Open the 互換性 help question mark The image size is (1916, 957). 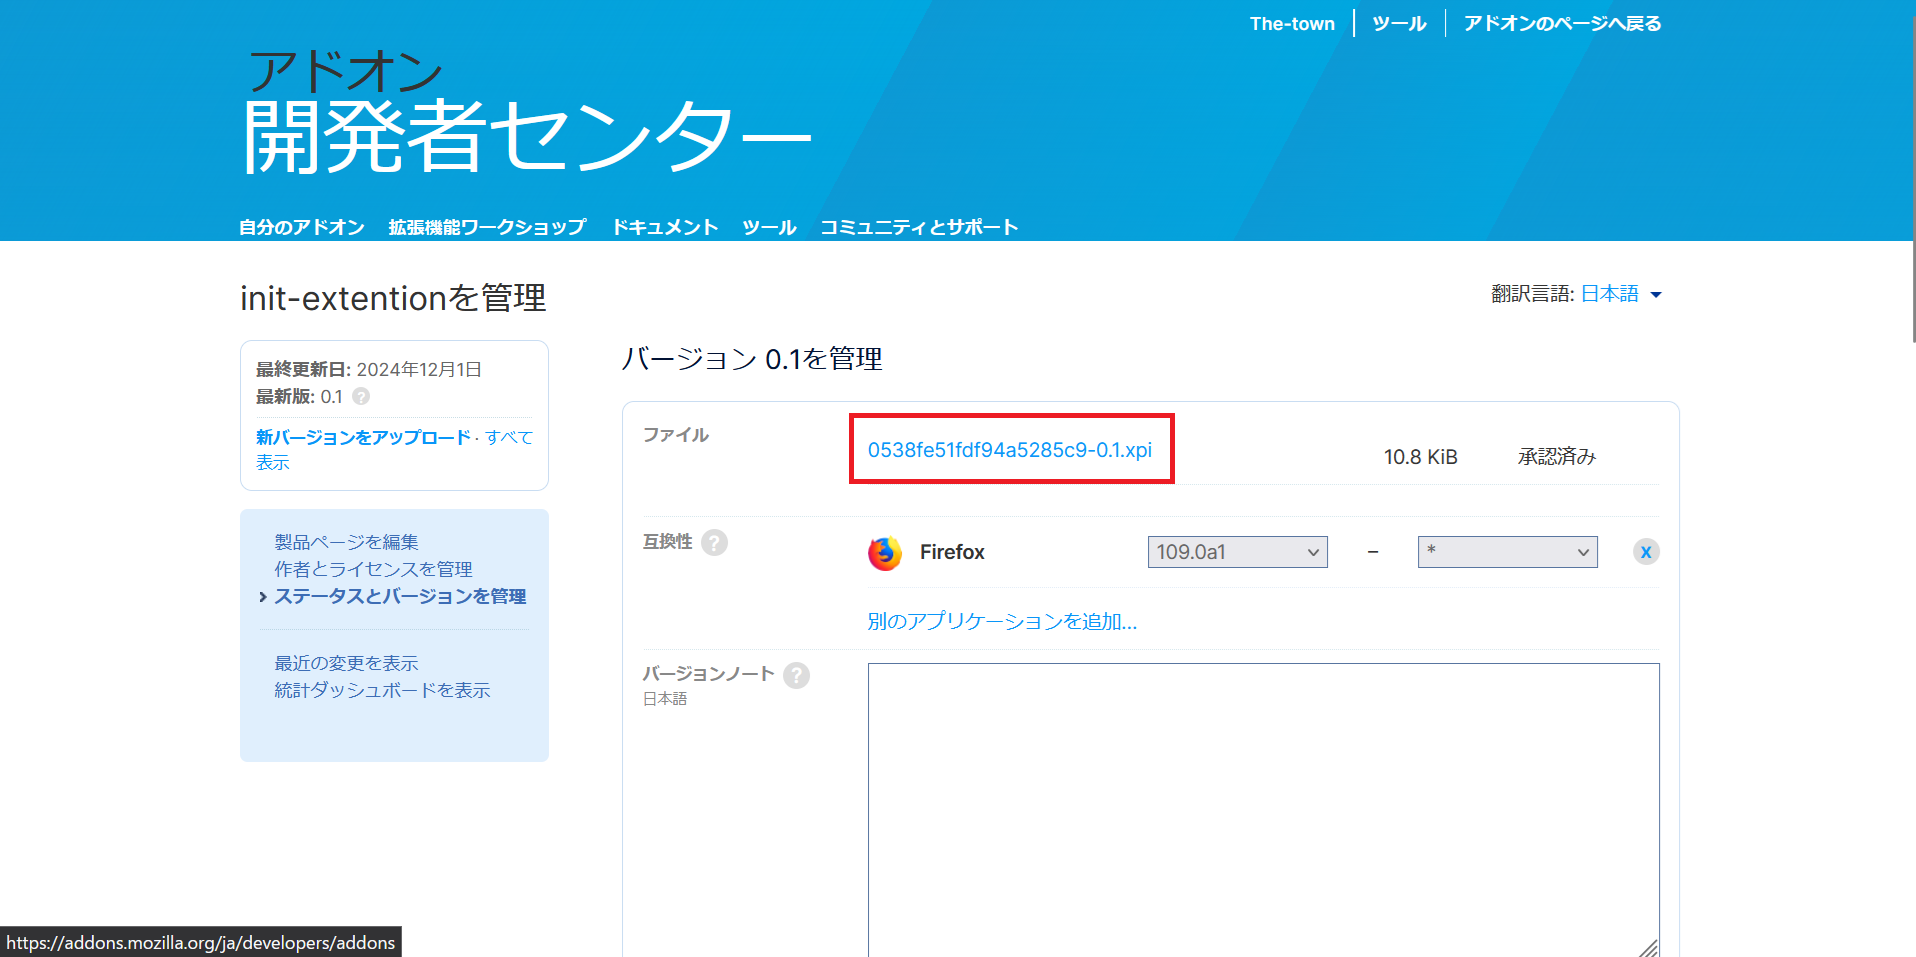click(714, 542)
